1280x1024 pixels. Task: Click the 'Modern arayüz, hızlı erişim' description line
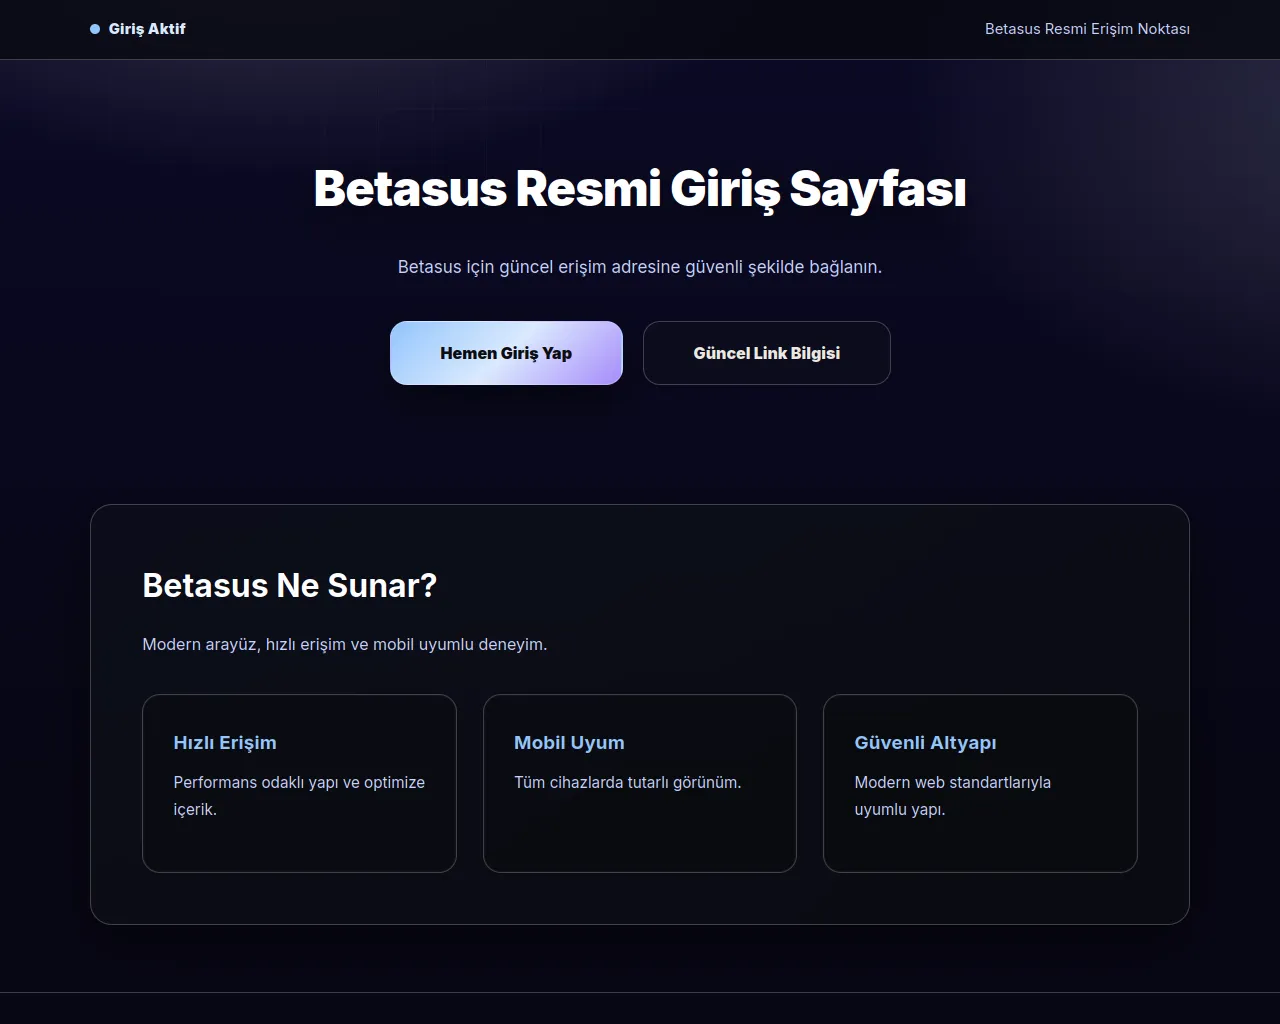pos(345,644)
